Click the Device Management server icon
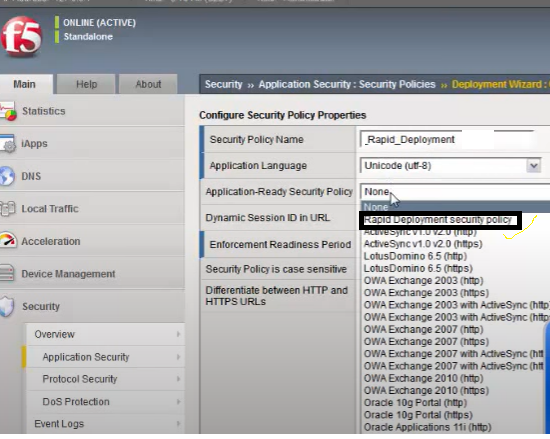 tap(7, 273)
